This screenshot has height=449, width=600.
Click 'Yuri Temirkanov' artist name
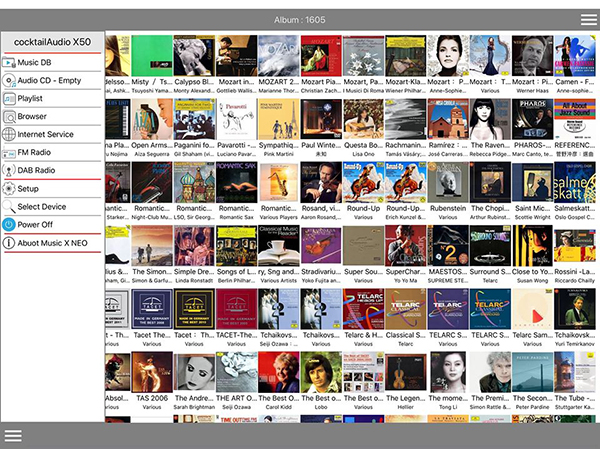point(574,344)
